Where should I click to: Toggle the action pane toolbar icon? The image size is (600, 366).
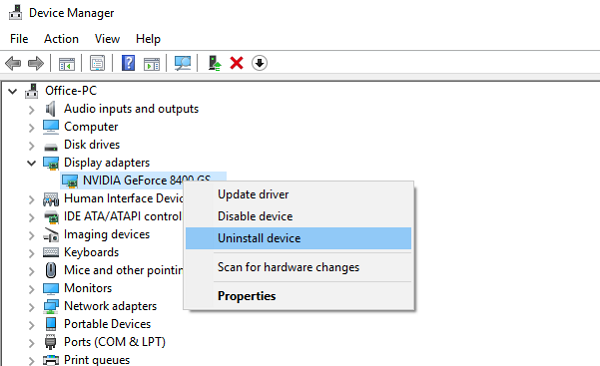[152, 64]
